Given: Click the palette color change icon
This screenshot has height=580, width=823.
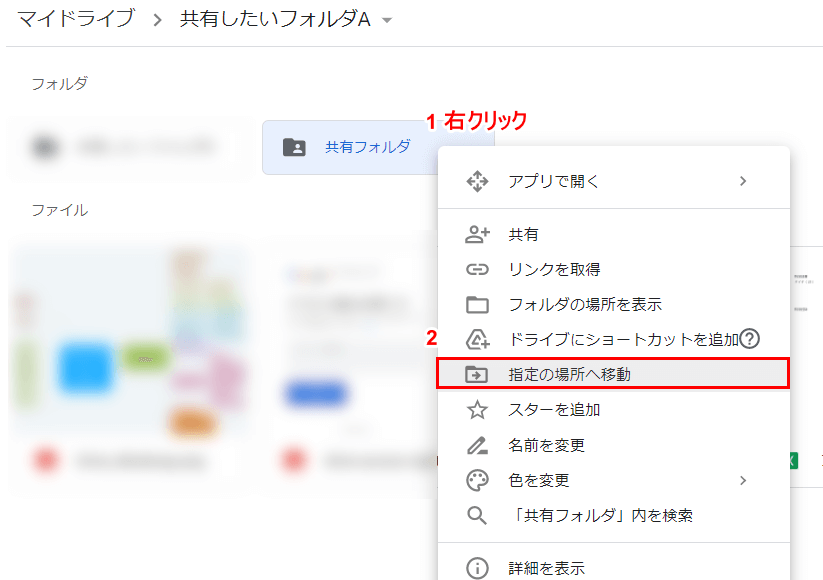Looking at the screenshot, I should coord(477,480).
